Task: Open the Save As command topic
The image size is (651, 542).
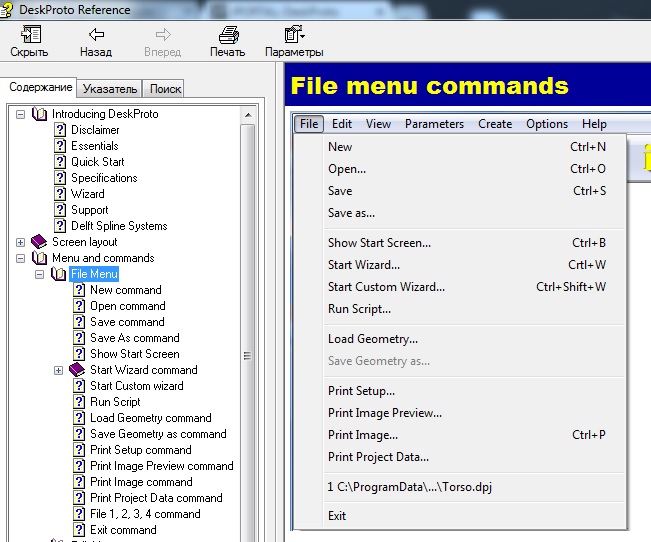Action: pyautogui.click(x=135, y=338)
